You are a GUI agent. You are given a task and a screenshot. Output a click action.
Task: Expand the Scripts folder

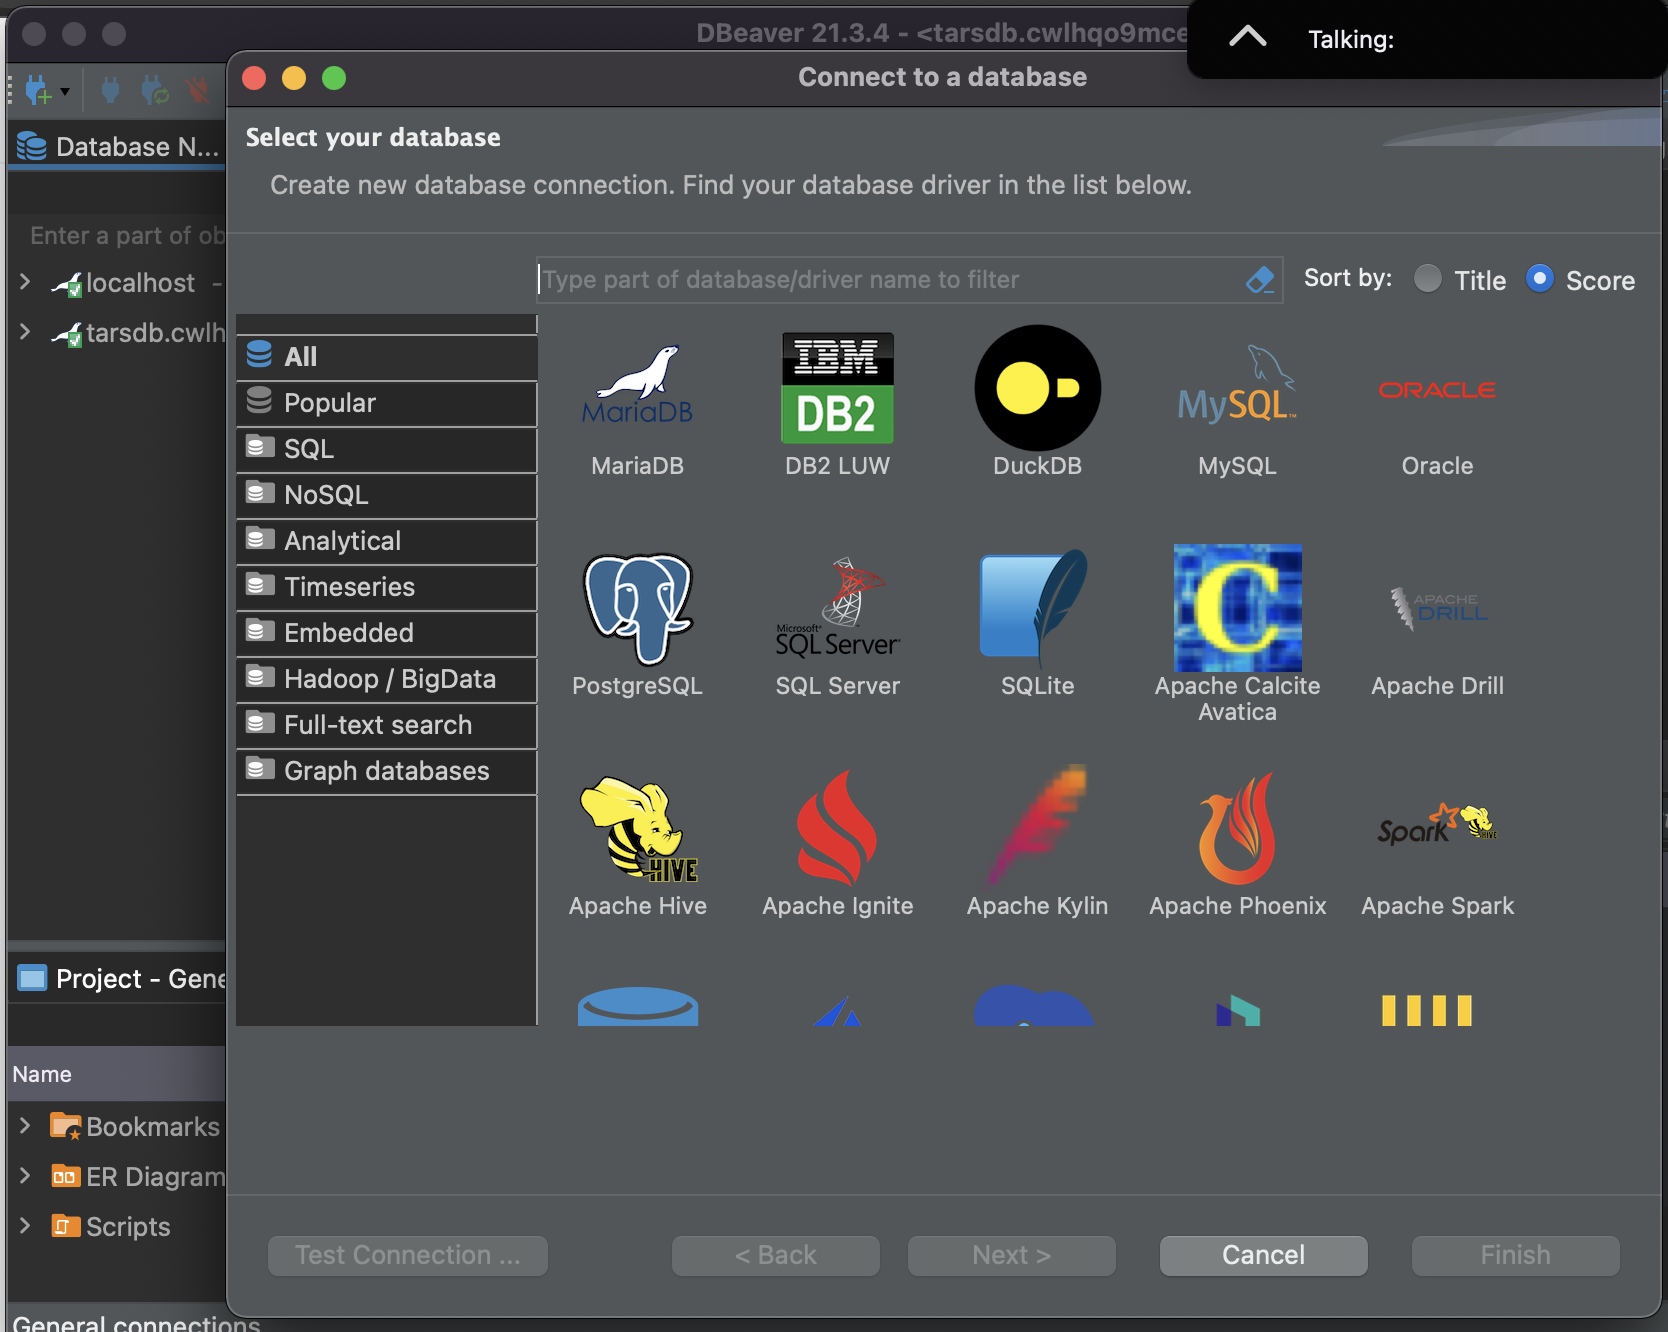click(25, 1226)
